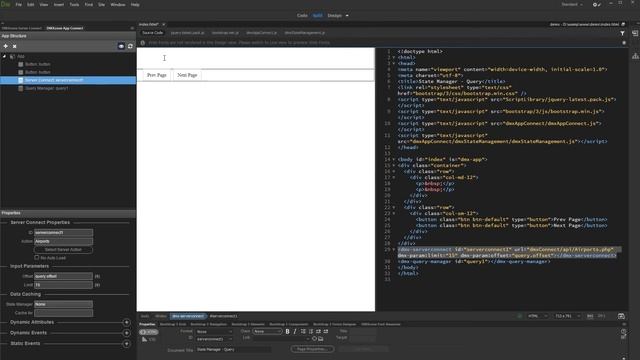Insert unordered list
Image resolution: width=640 pixels, height=360 pixels.
303,331
